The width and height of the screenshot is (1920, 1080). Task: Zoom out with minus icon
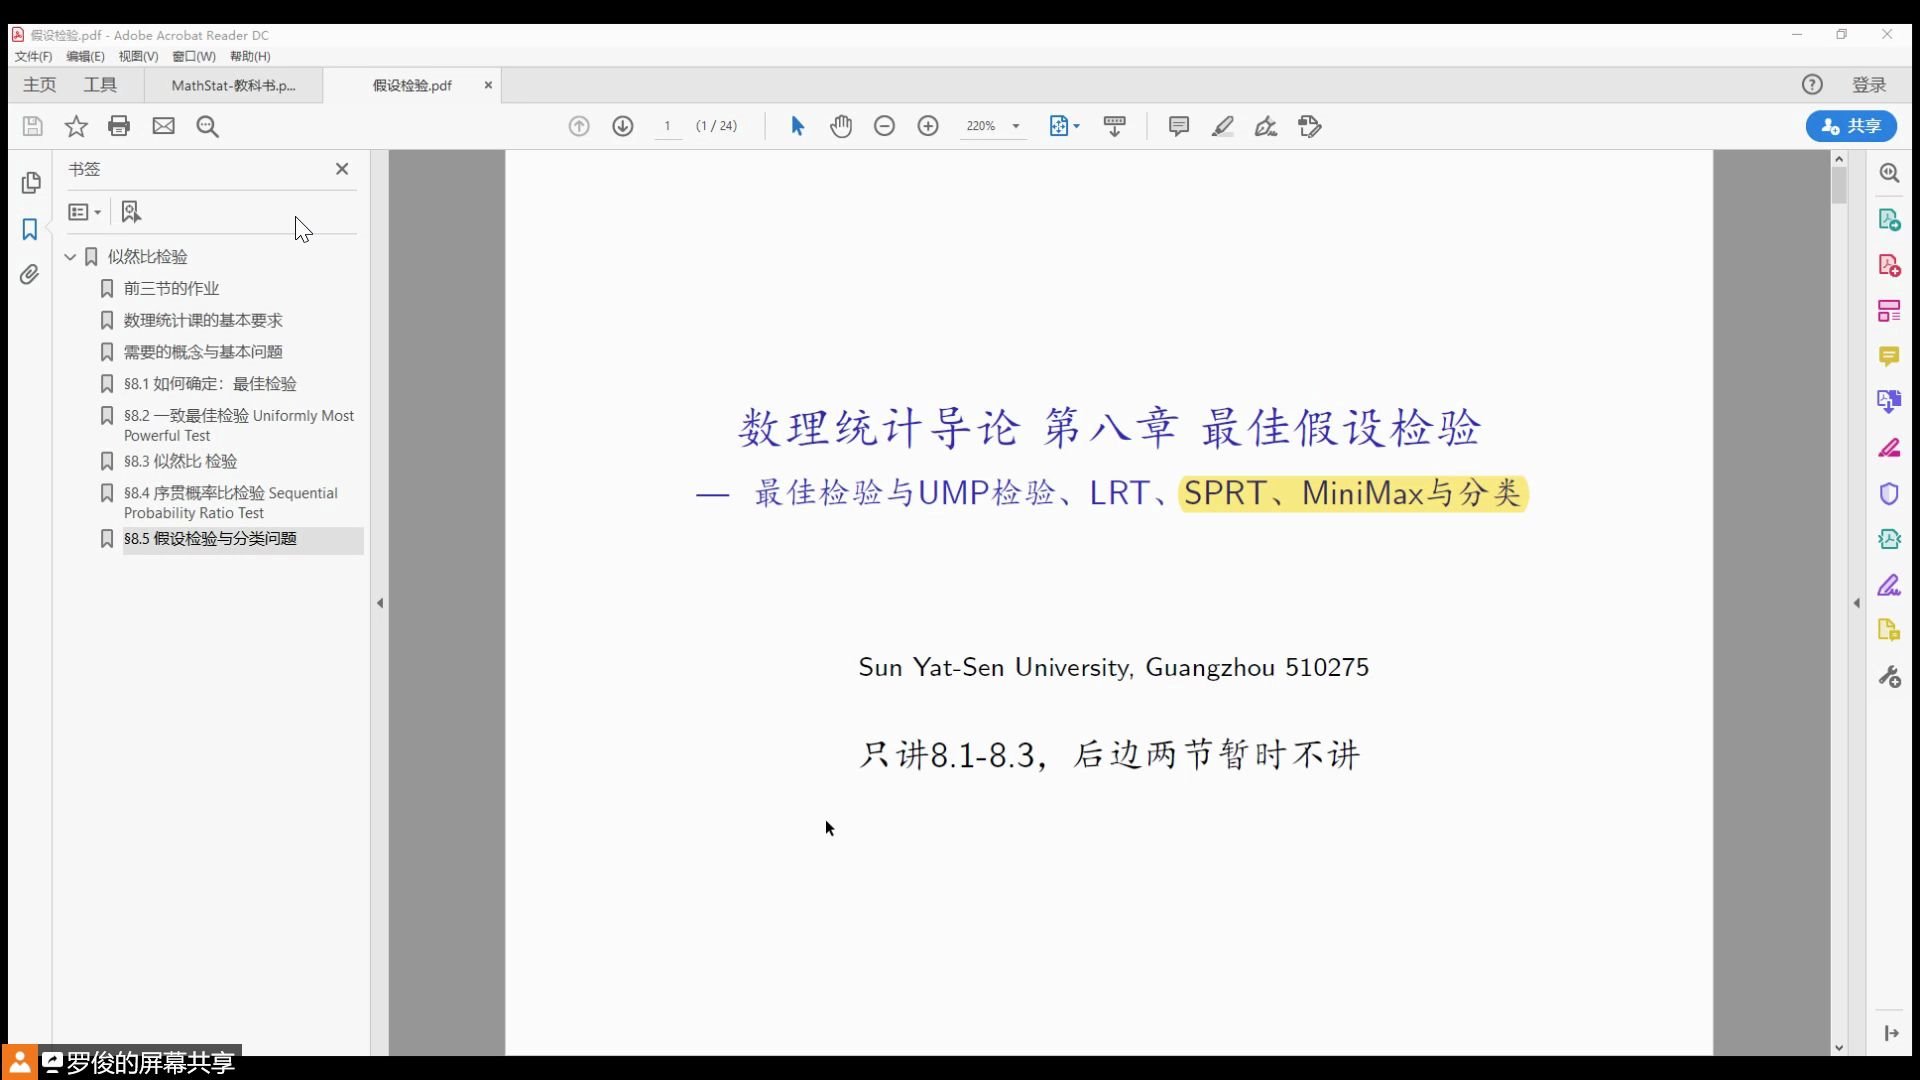(884, 126)
